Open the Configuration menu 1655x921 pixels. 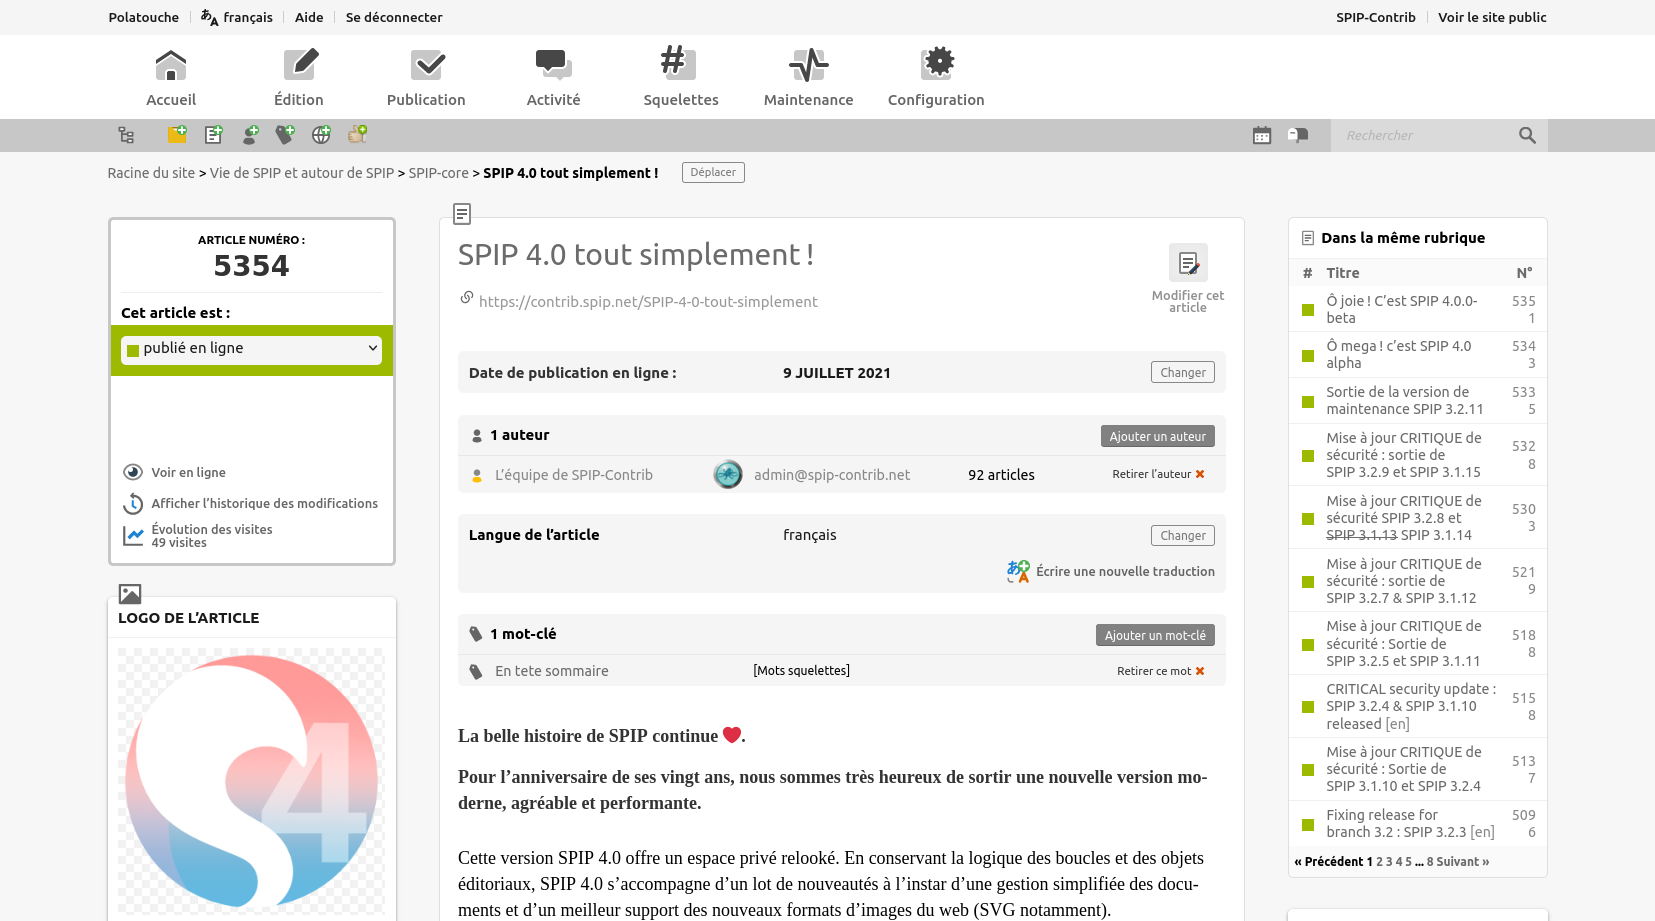[936, 77]
